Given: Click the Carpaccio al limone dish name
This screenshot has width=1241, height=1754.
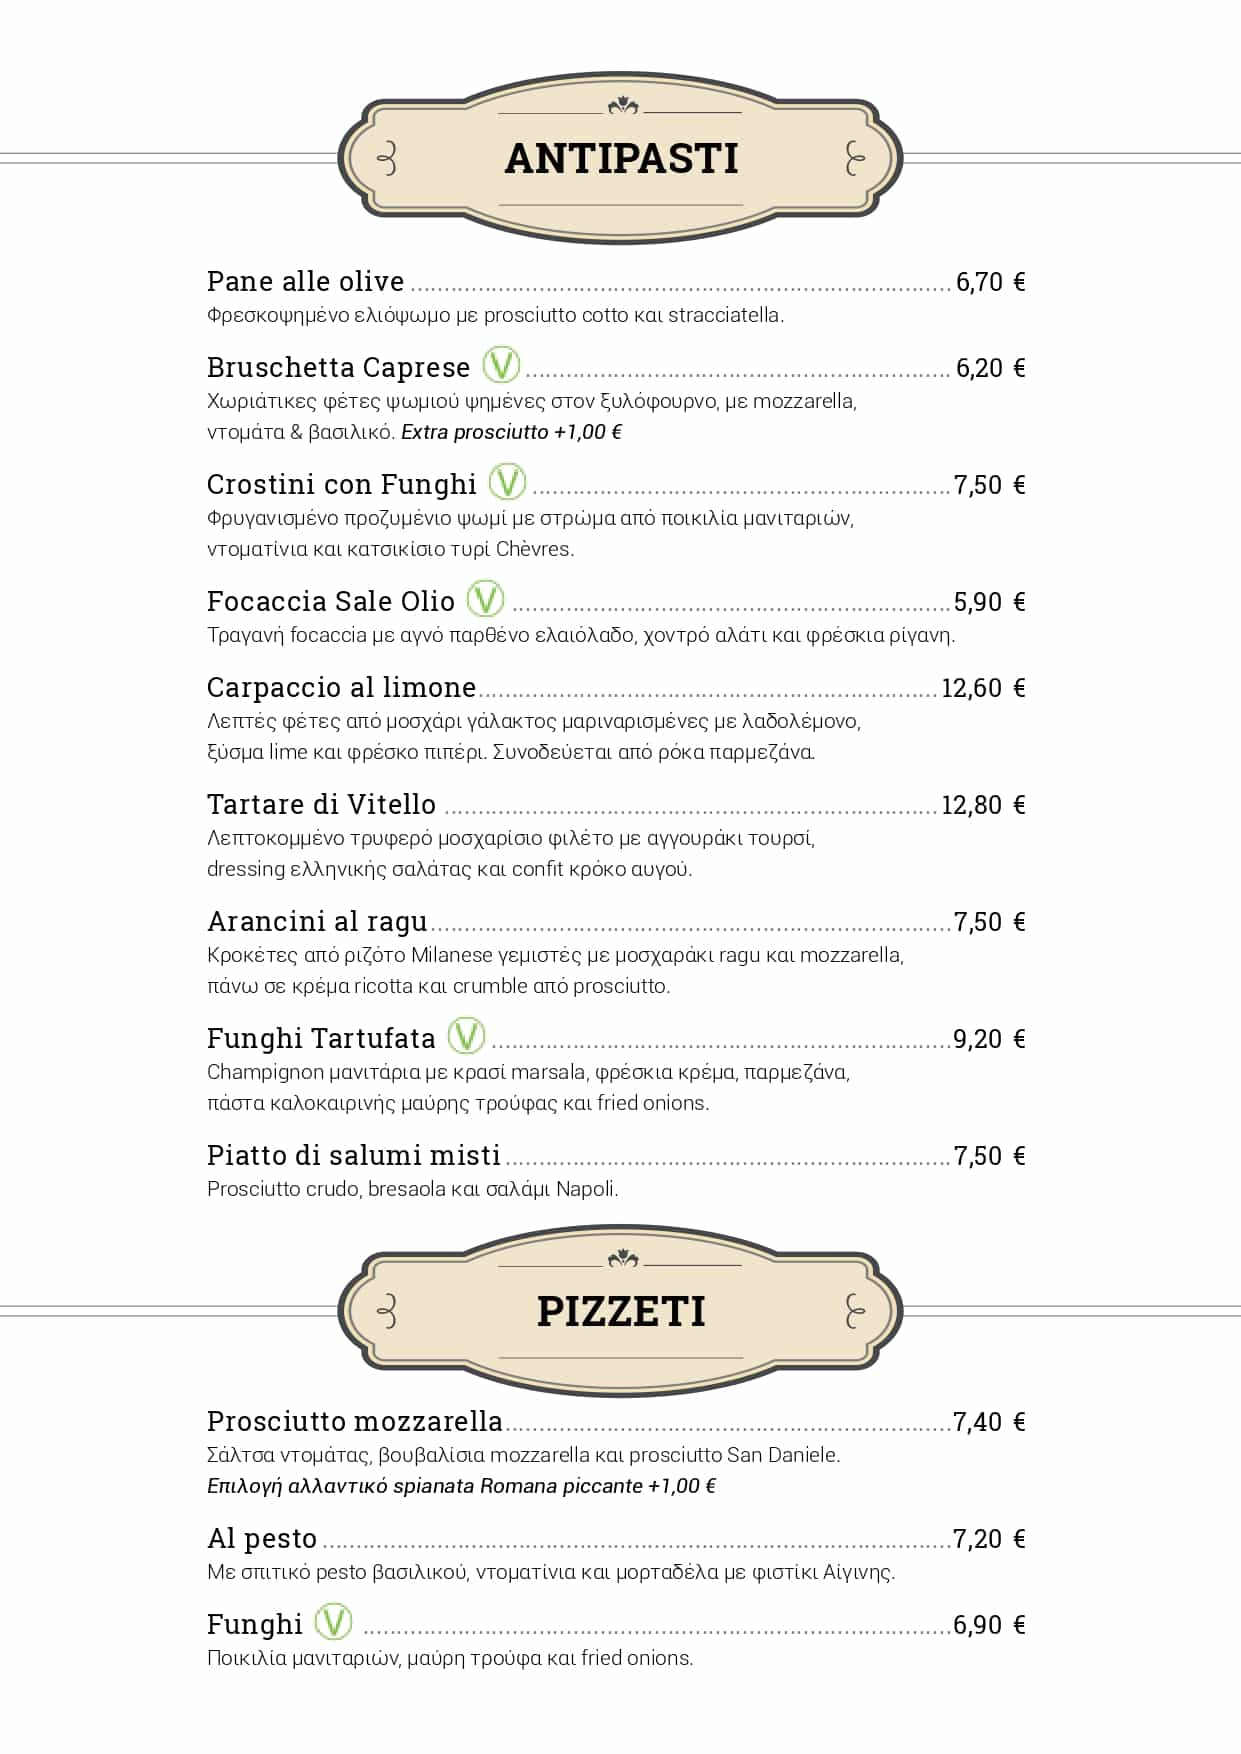Looking at the screenshot, I should [341, 688].
